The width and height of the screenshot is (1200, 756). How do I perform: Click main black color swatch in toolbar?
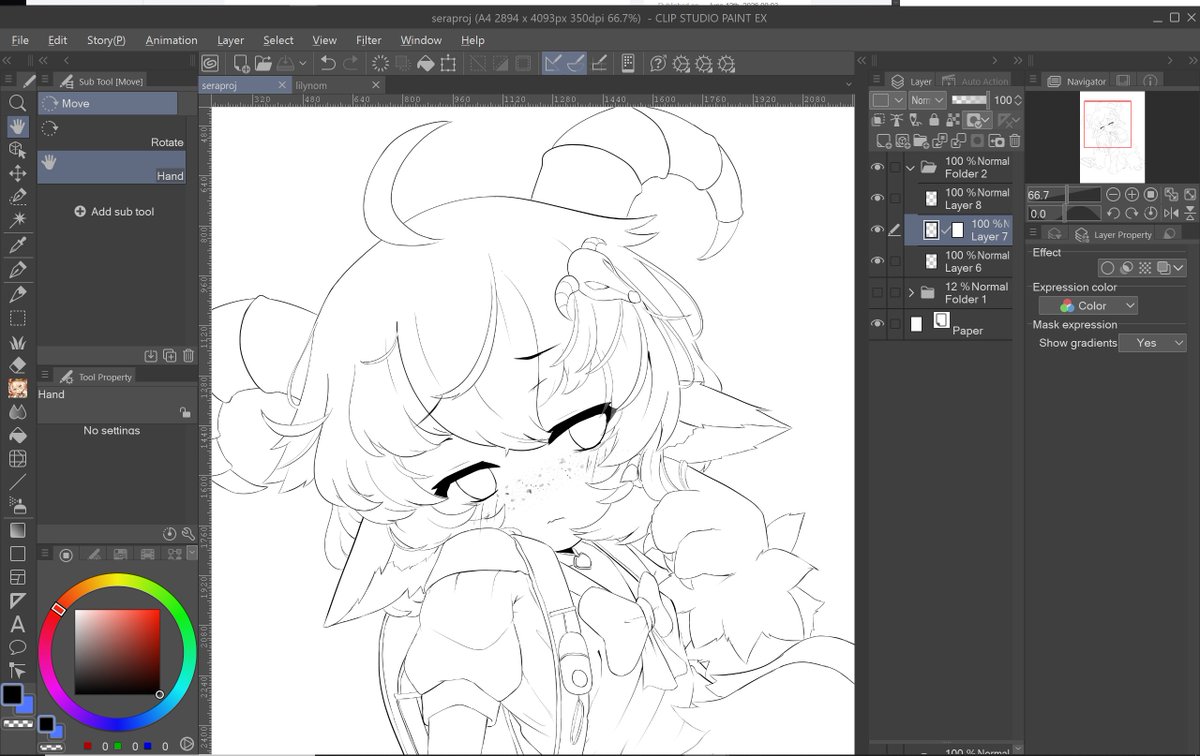(12, 695)
